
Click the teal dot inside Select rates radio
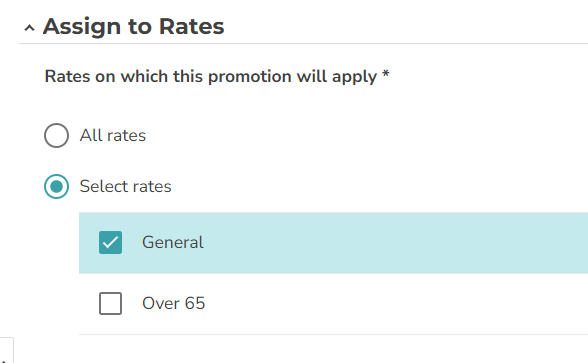coord(56,186)
